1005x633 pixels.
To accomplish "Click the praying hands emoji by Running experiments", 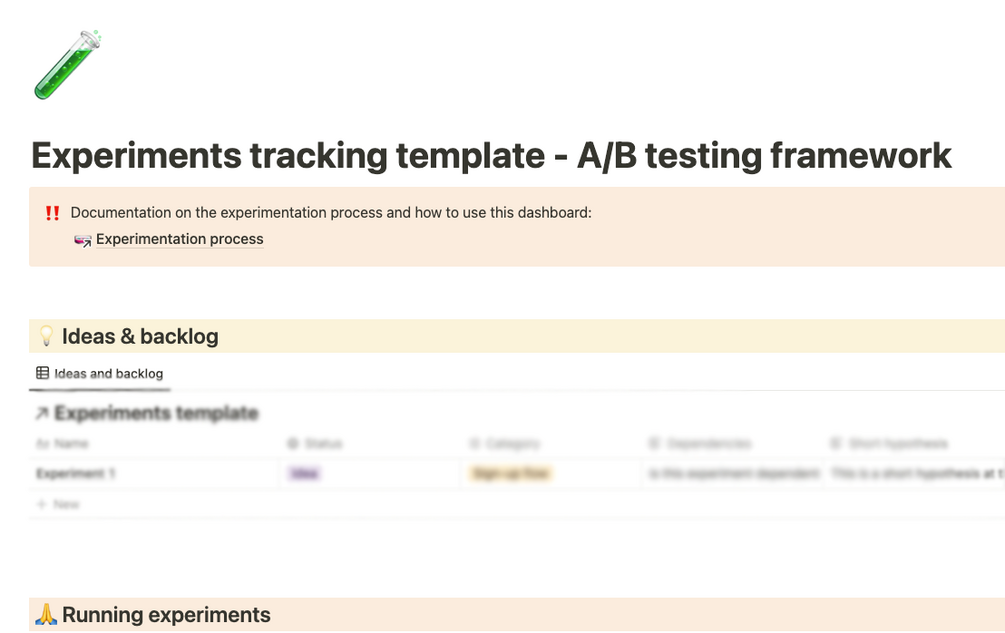I will click(x=46, y=615).
